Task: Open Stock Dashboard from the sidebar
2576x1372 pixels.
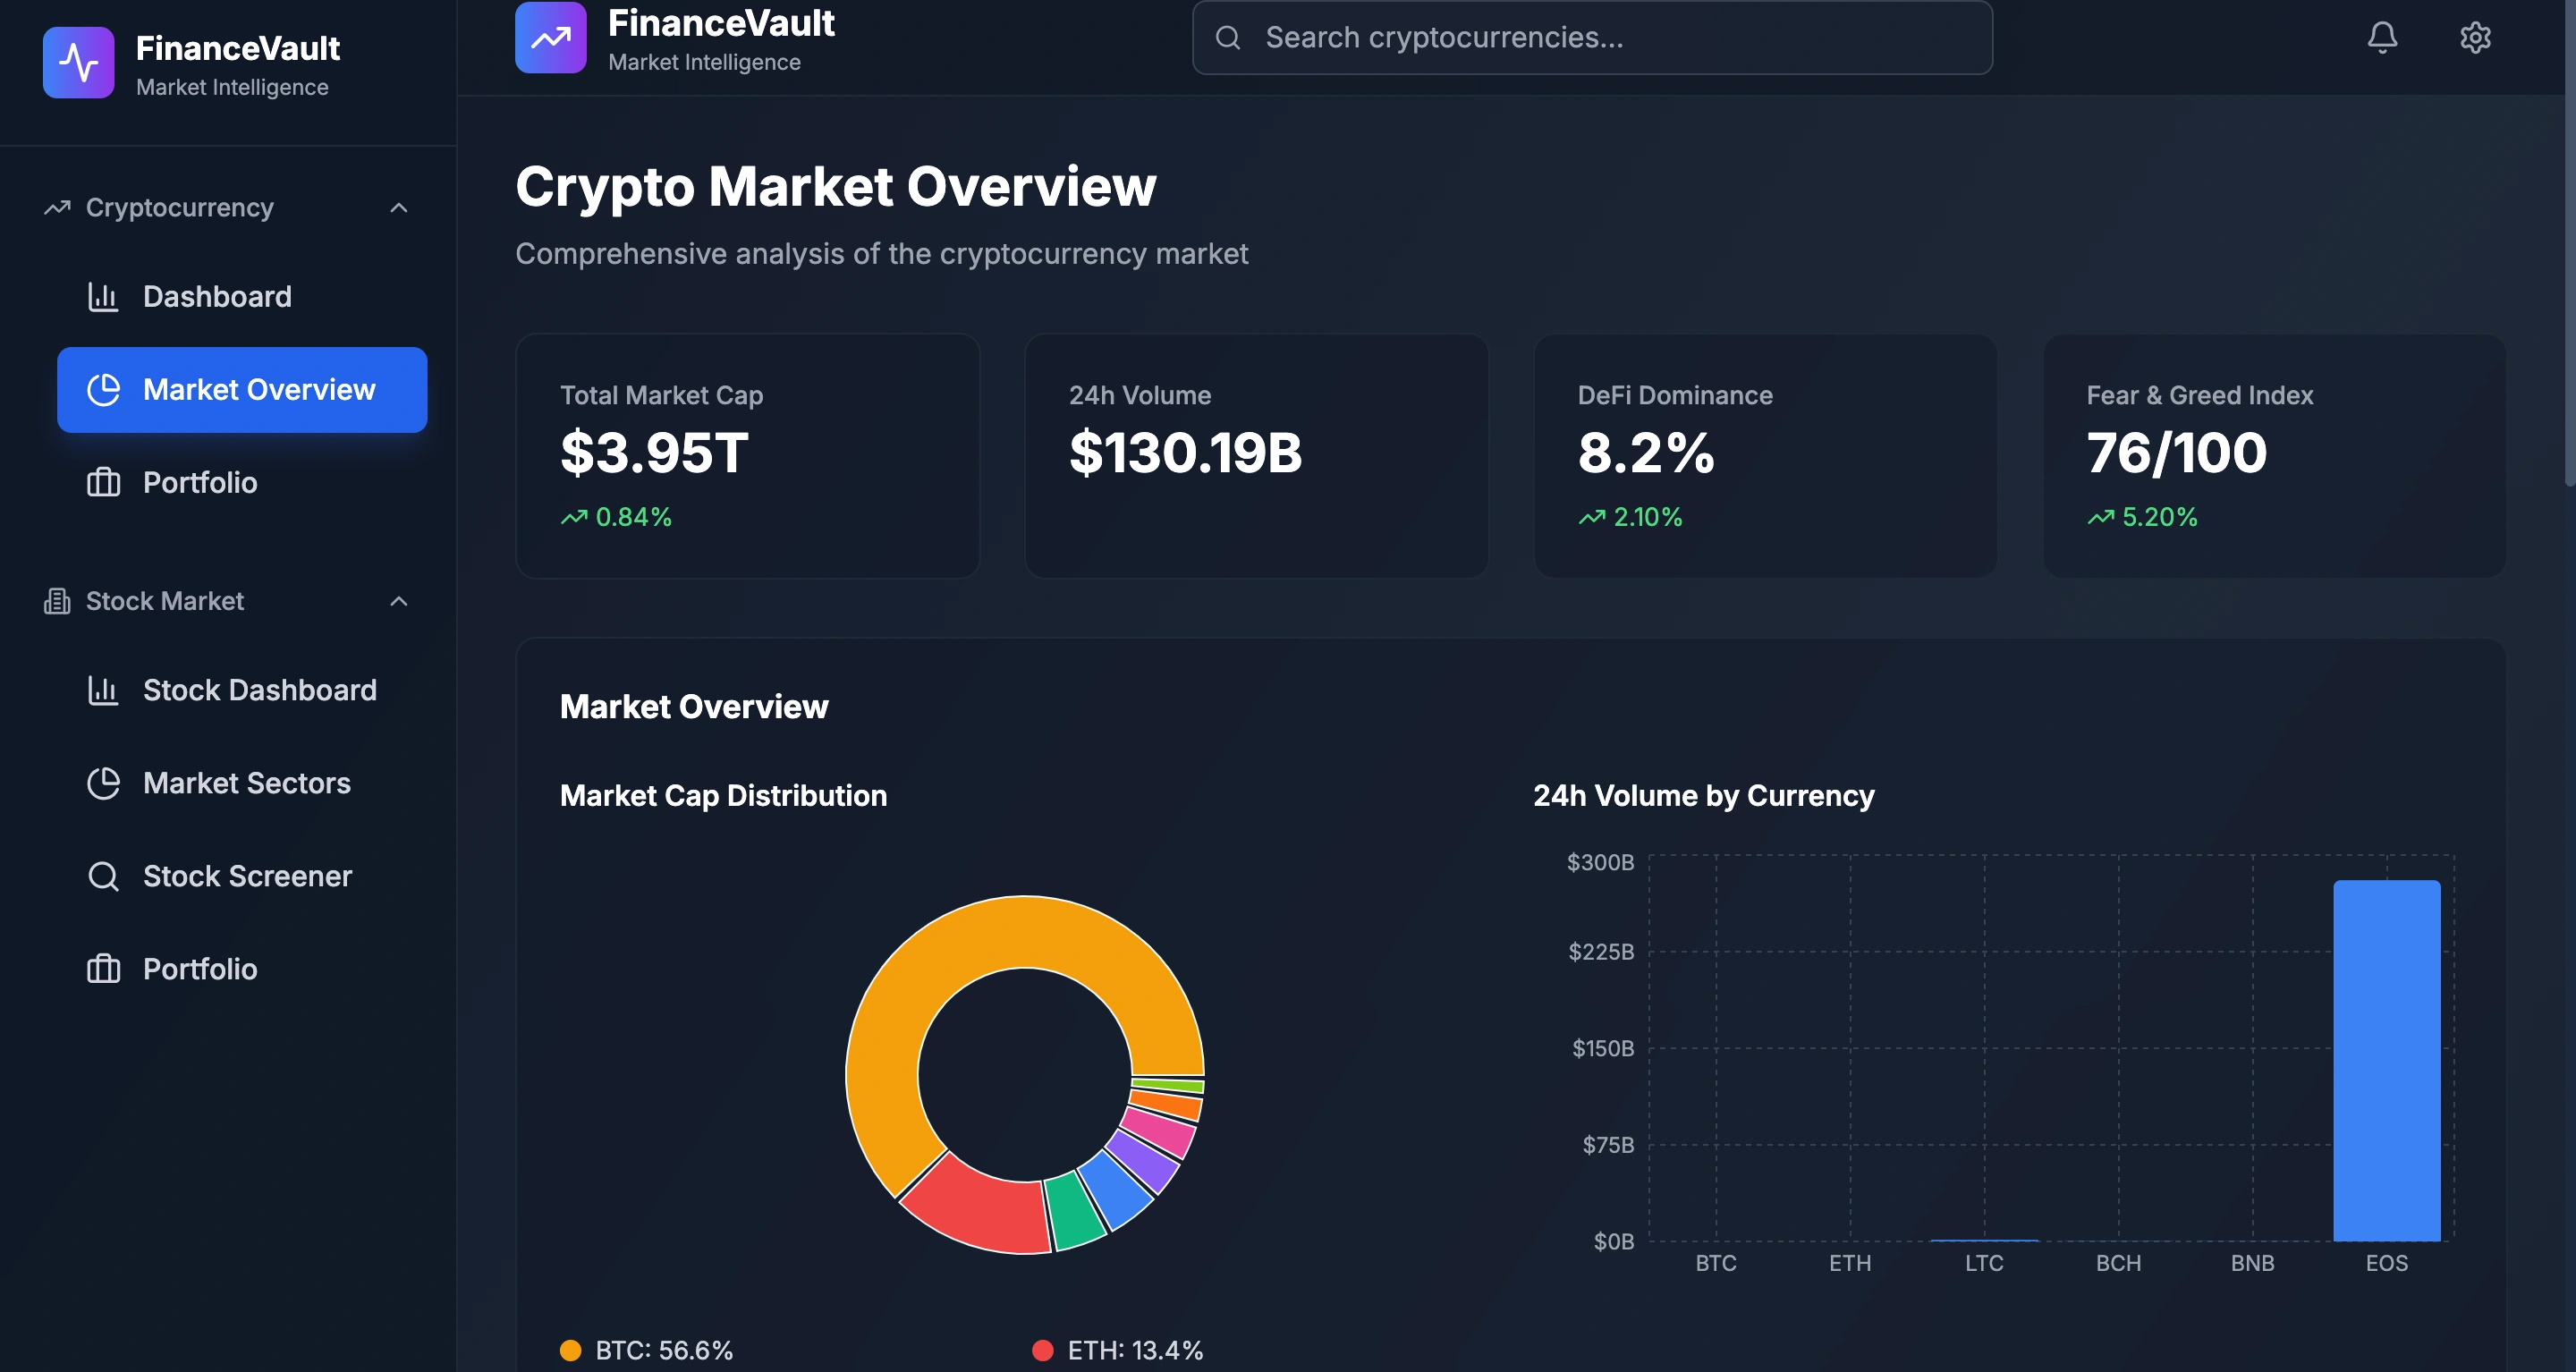Action: [259, 690]
